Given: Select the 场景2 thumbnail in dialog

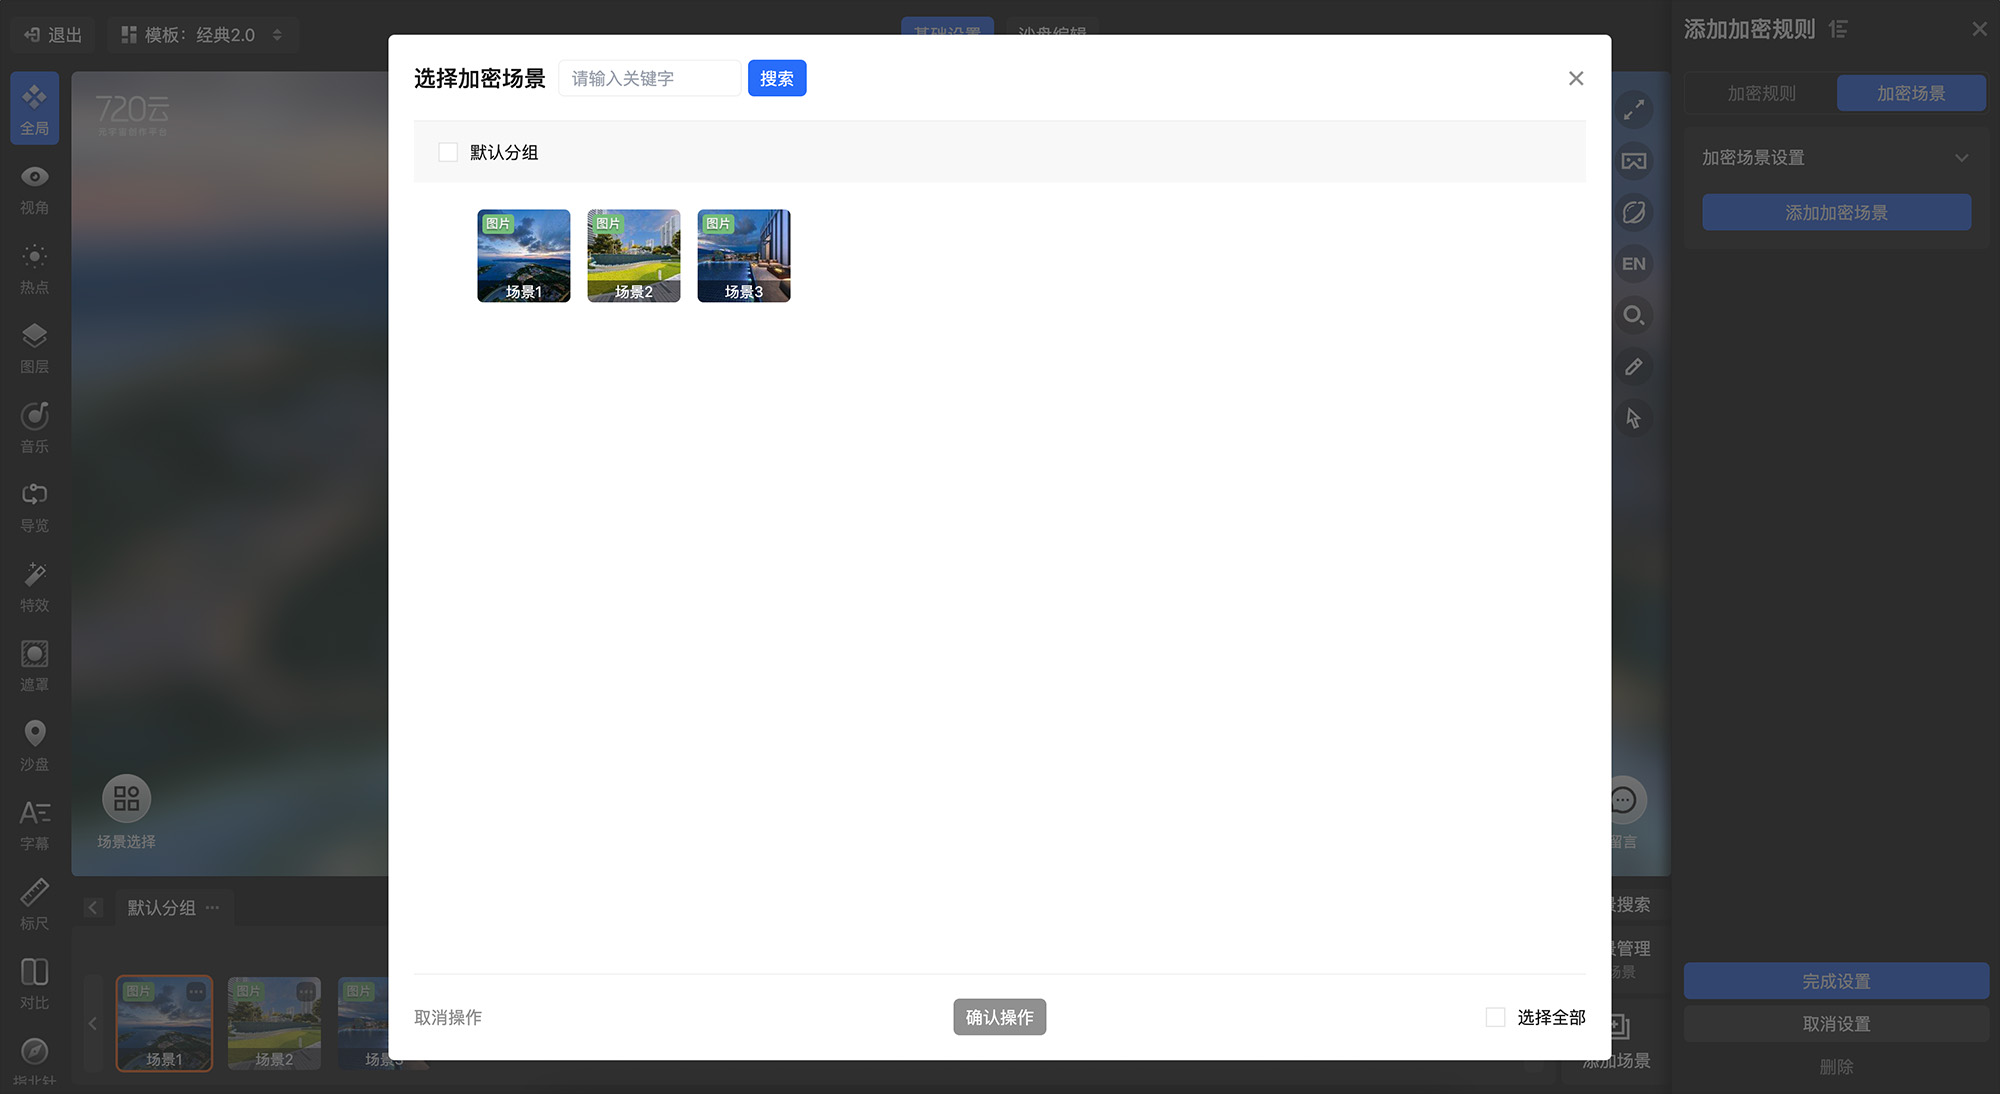Looking at the screenshot, I should click(x=633, y=255).
